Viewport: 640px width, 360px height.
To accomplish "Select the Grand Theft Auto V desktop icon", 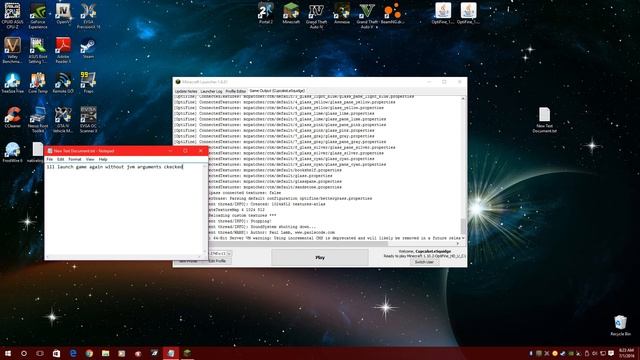I will 367,16.
